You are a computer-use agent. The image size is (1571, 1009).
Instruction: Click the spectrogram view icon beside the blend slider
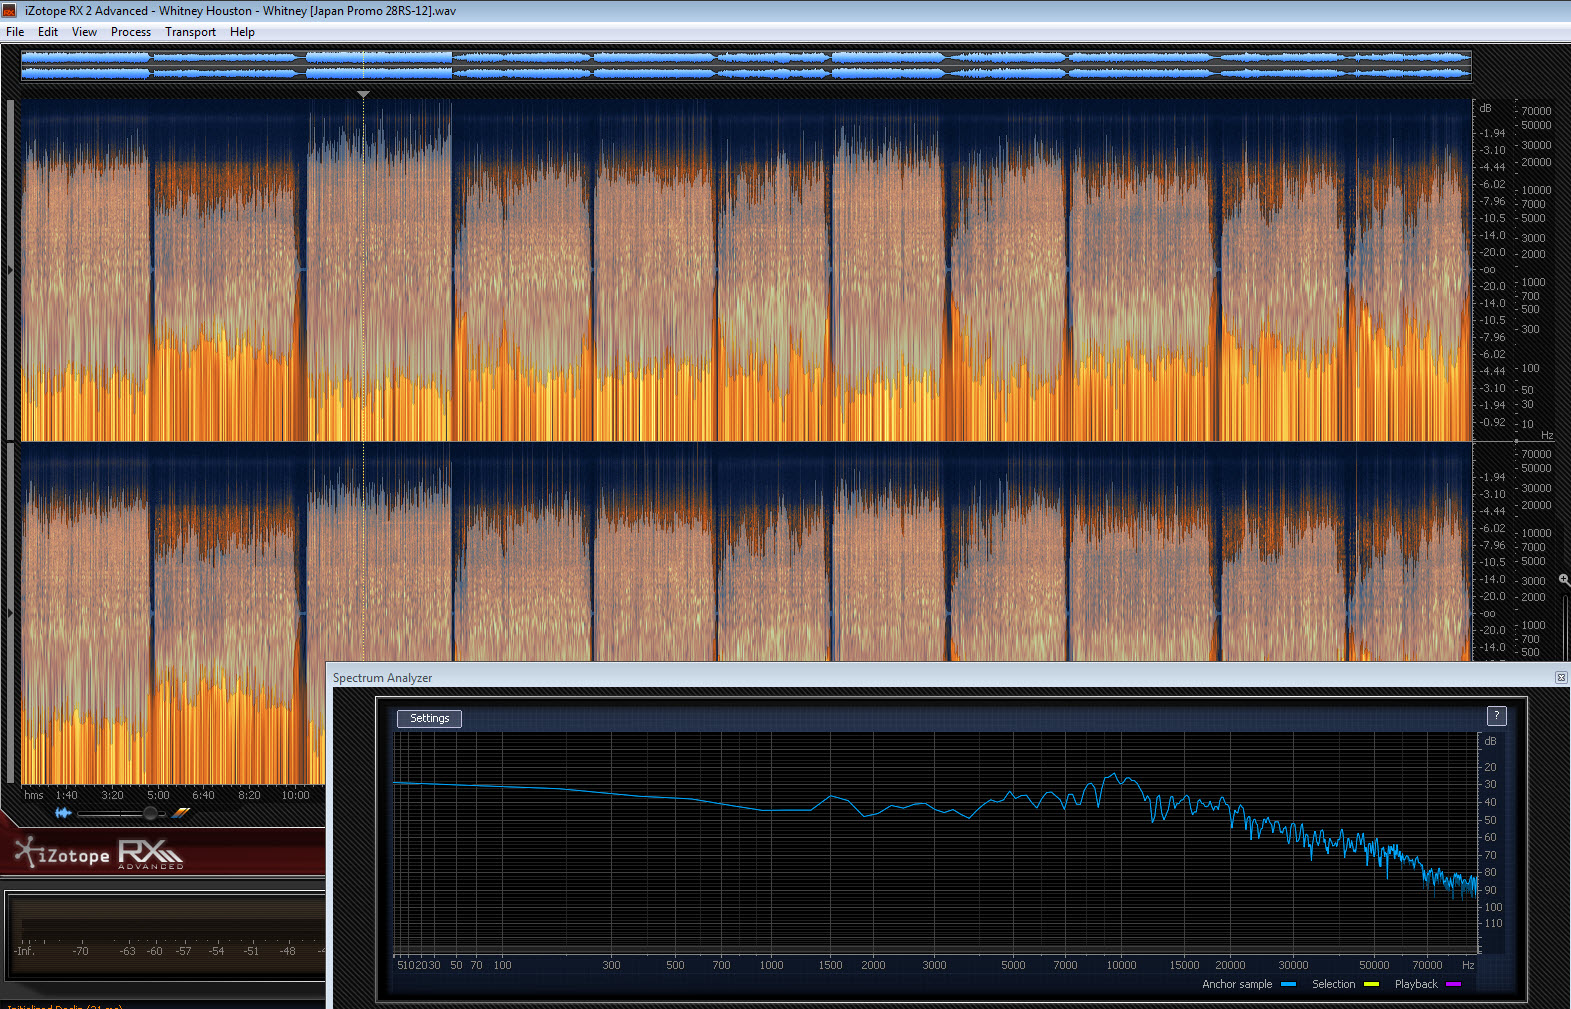[181, 813]
